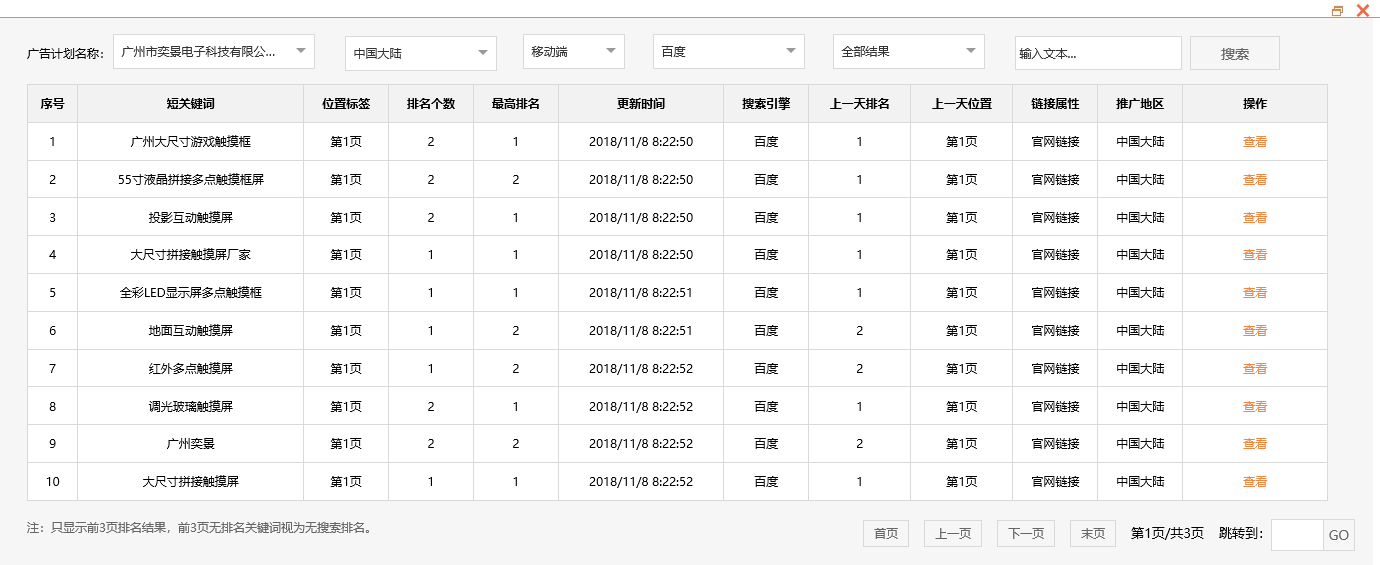Click the 序号 column header

(53, 104)
